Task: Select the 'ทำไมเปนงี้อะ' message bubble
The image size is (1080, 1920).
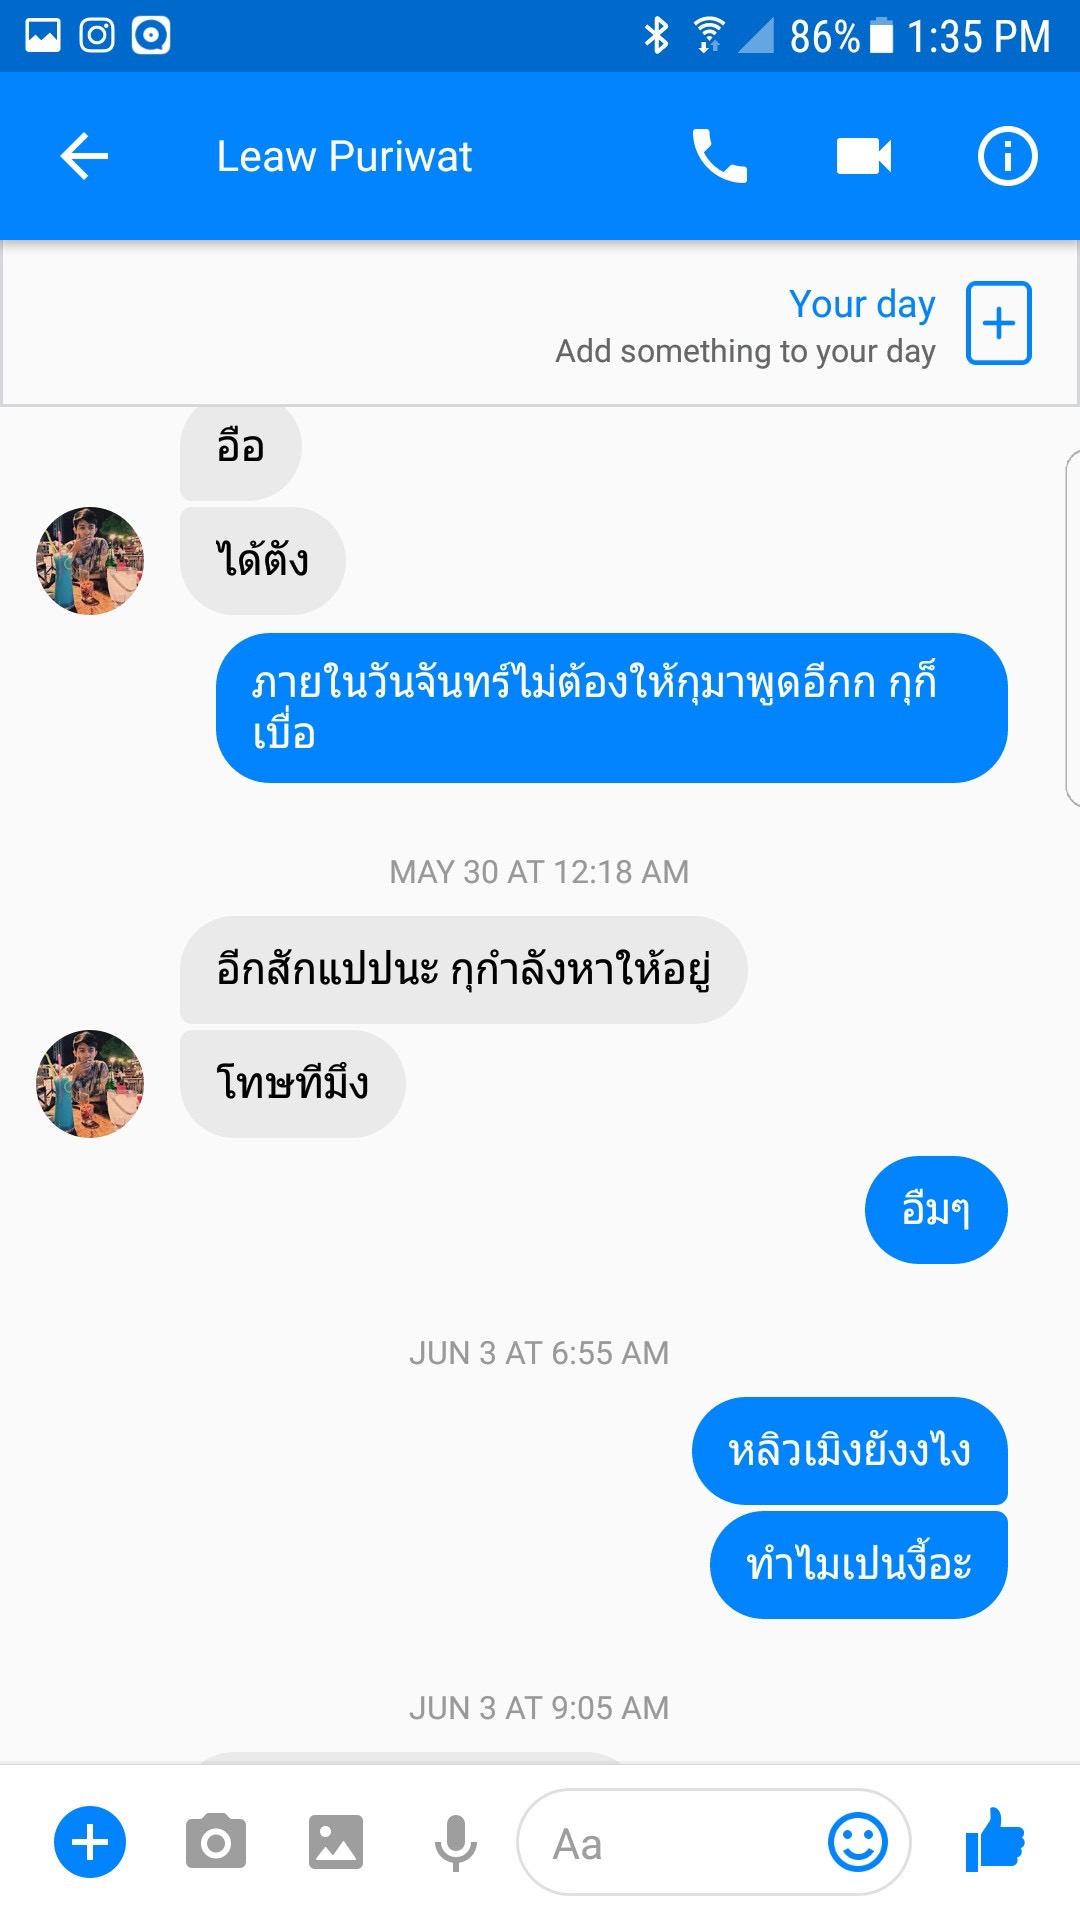Action: click(x=858, y=1565)
